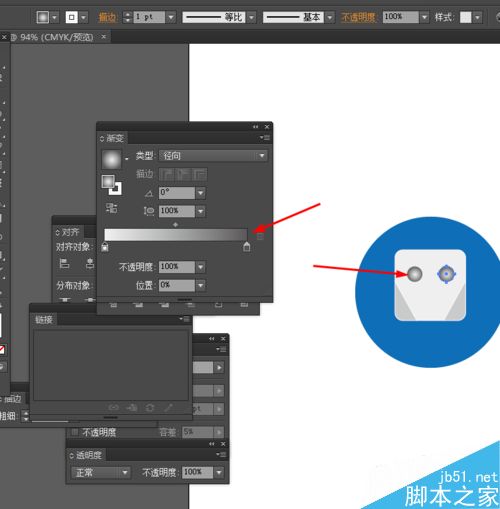Click the 1 pt stroke weight field
Viewport: 500px width, 509px height.
tap(149, 17)
